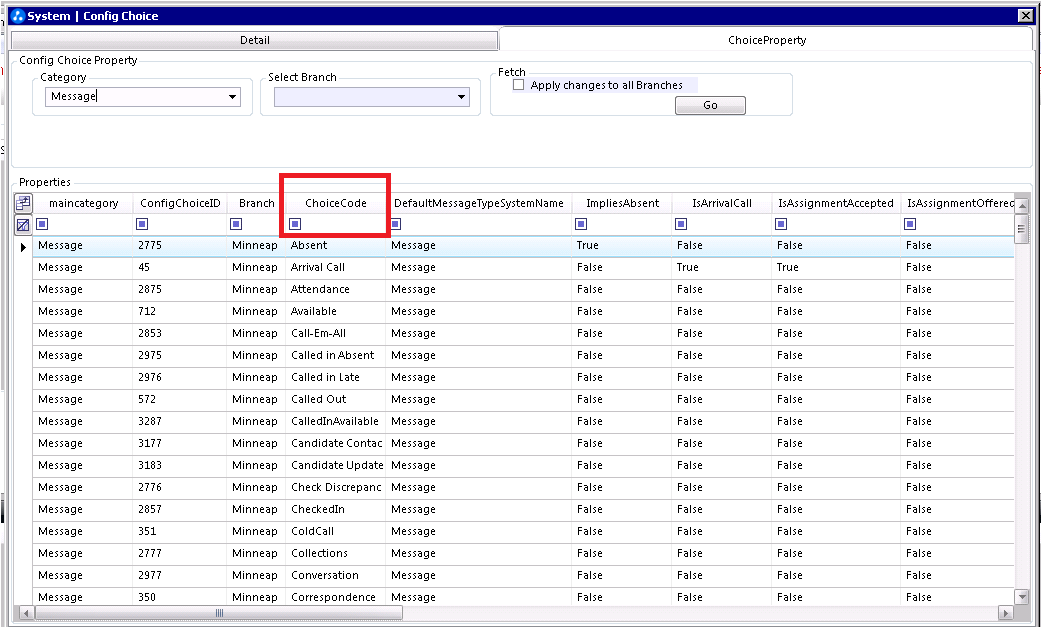Click the vertical scrollbar thumb
Viewport: 1041px width, 627px height.
(x=1022, y=229)
